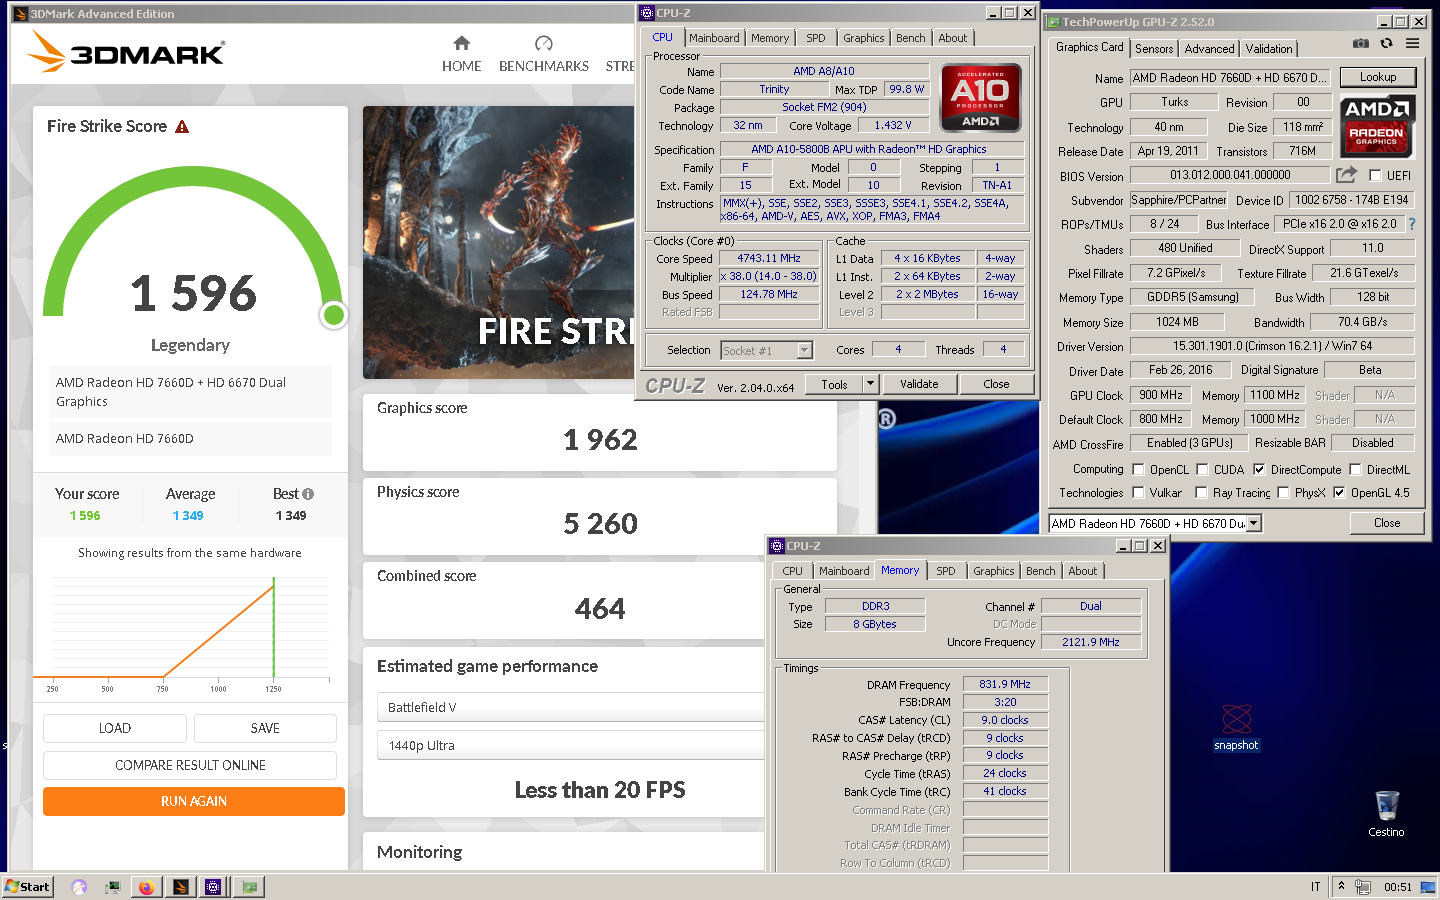
Task: Toggle the OpenCL checkbox
Action: click(1138, 469)
